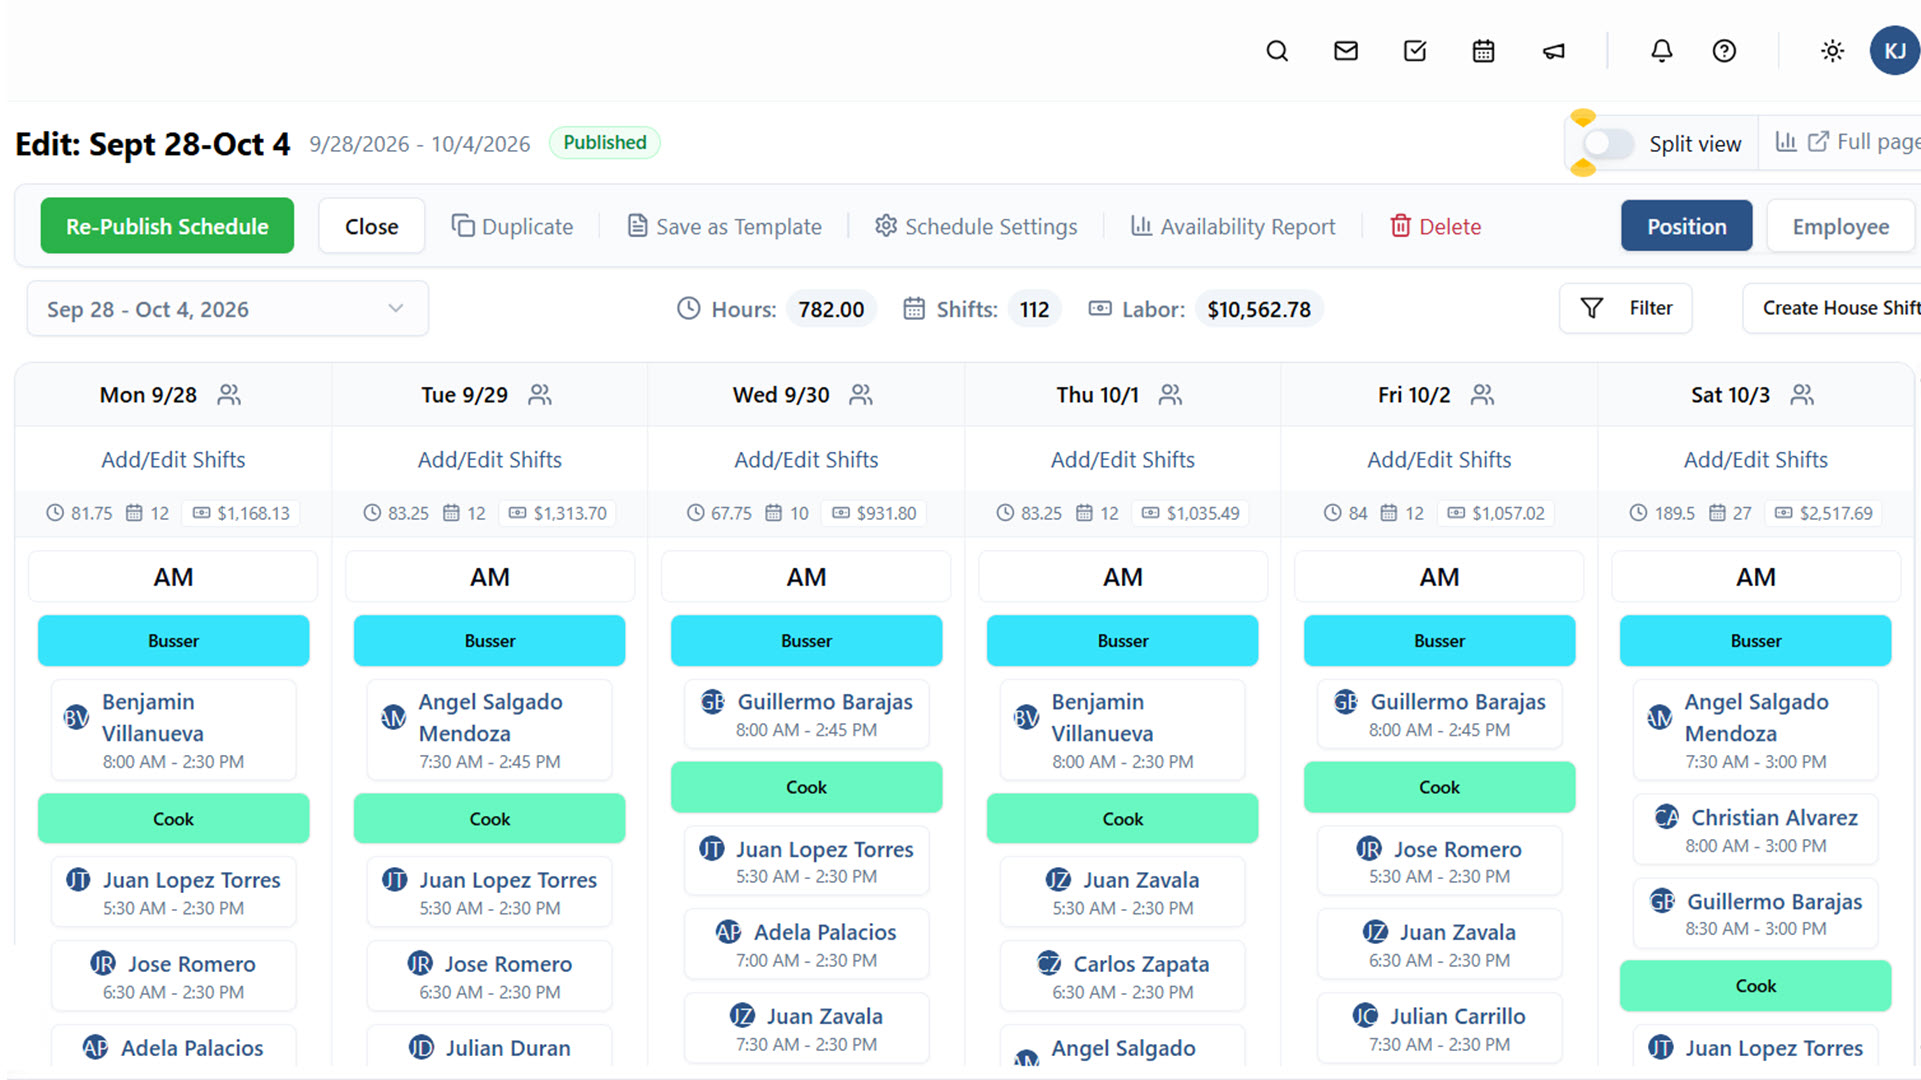The image size is (1921, 1080).
Task: Open the help question mark icon
Action: pyautogui.click(x=1724, y=51)
